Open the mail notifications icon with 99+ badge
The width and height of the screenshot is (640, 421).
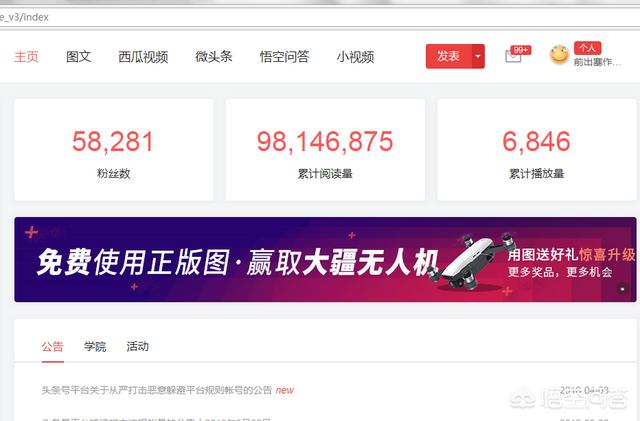point(513,56)
